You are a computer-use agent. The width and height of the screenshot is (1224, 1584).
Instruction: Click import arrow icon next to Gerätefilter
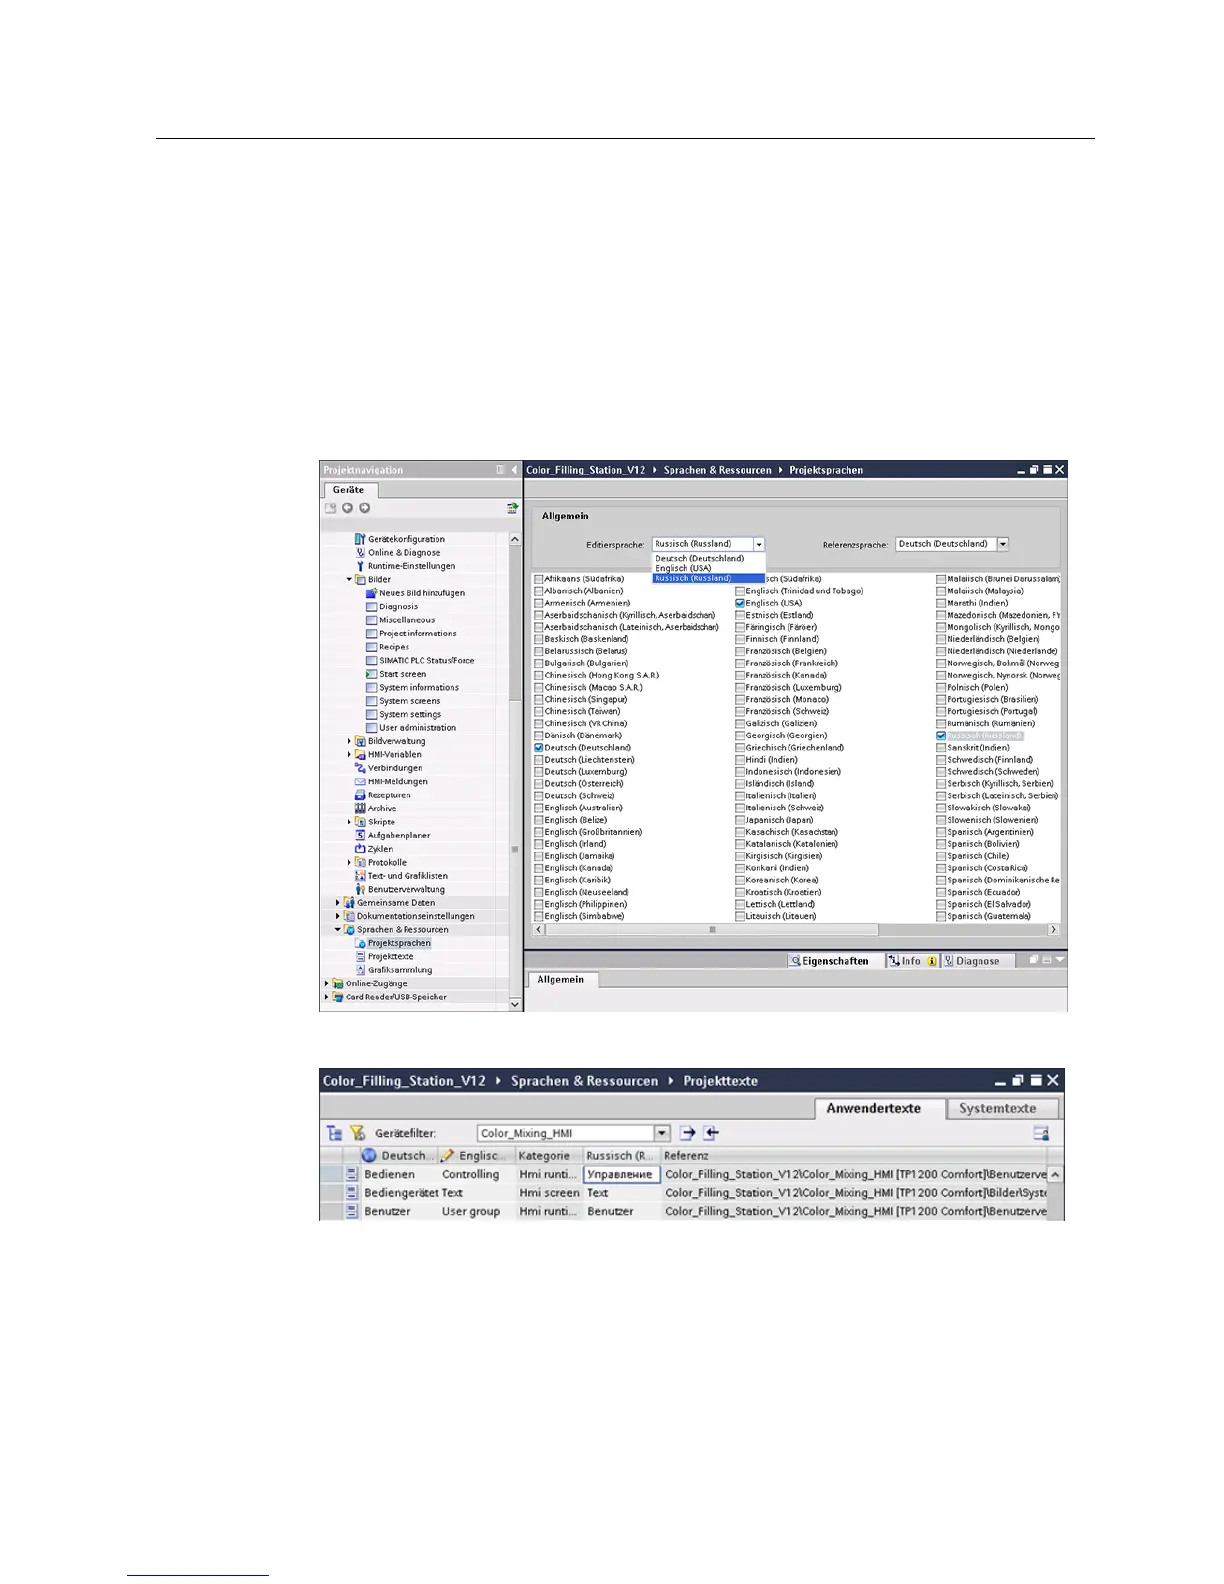pyautogui.click(x=711, y=1133)
